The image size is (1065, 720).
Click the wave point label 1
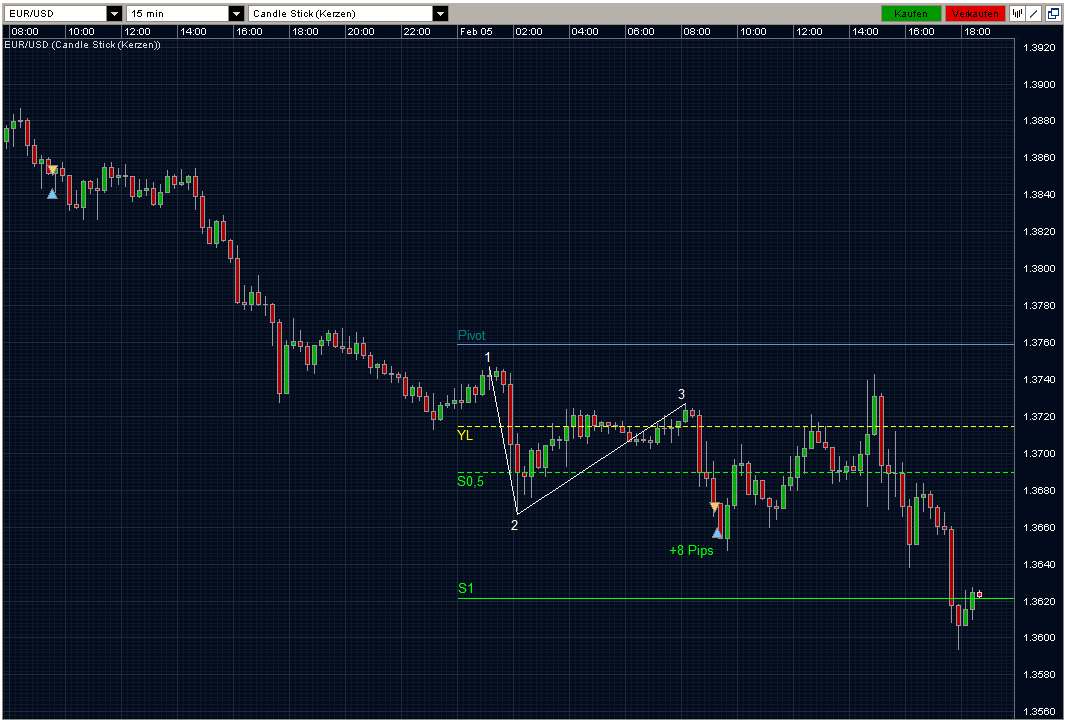tap(488, 357)
